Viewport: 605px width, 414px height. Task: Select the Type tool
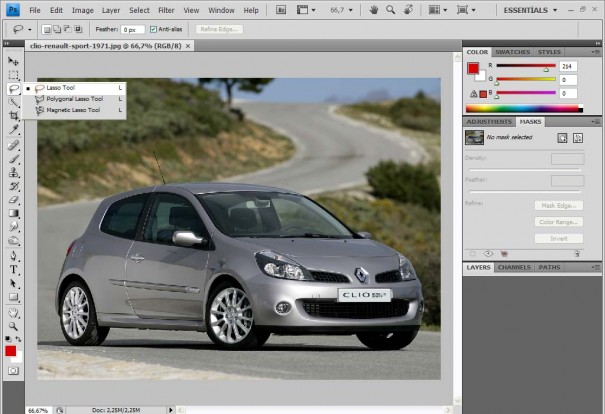click(x=14, y=270)
